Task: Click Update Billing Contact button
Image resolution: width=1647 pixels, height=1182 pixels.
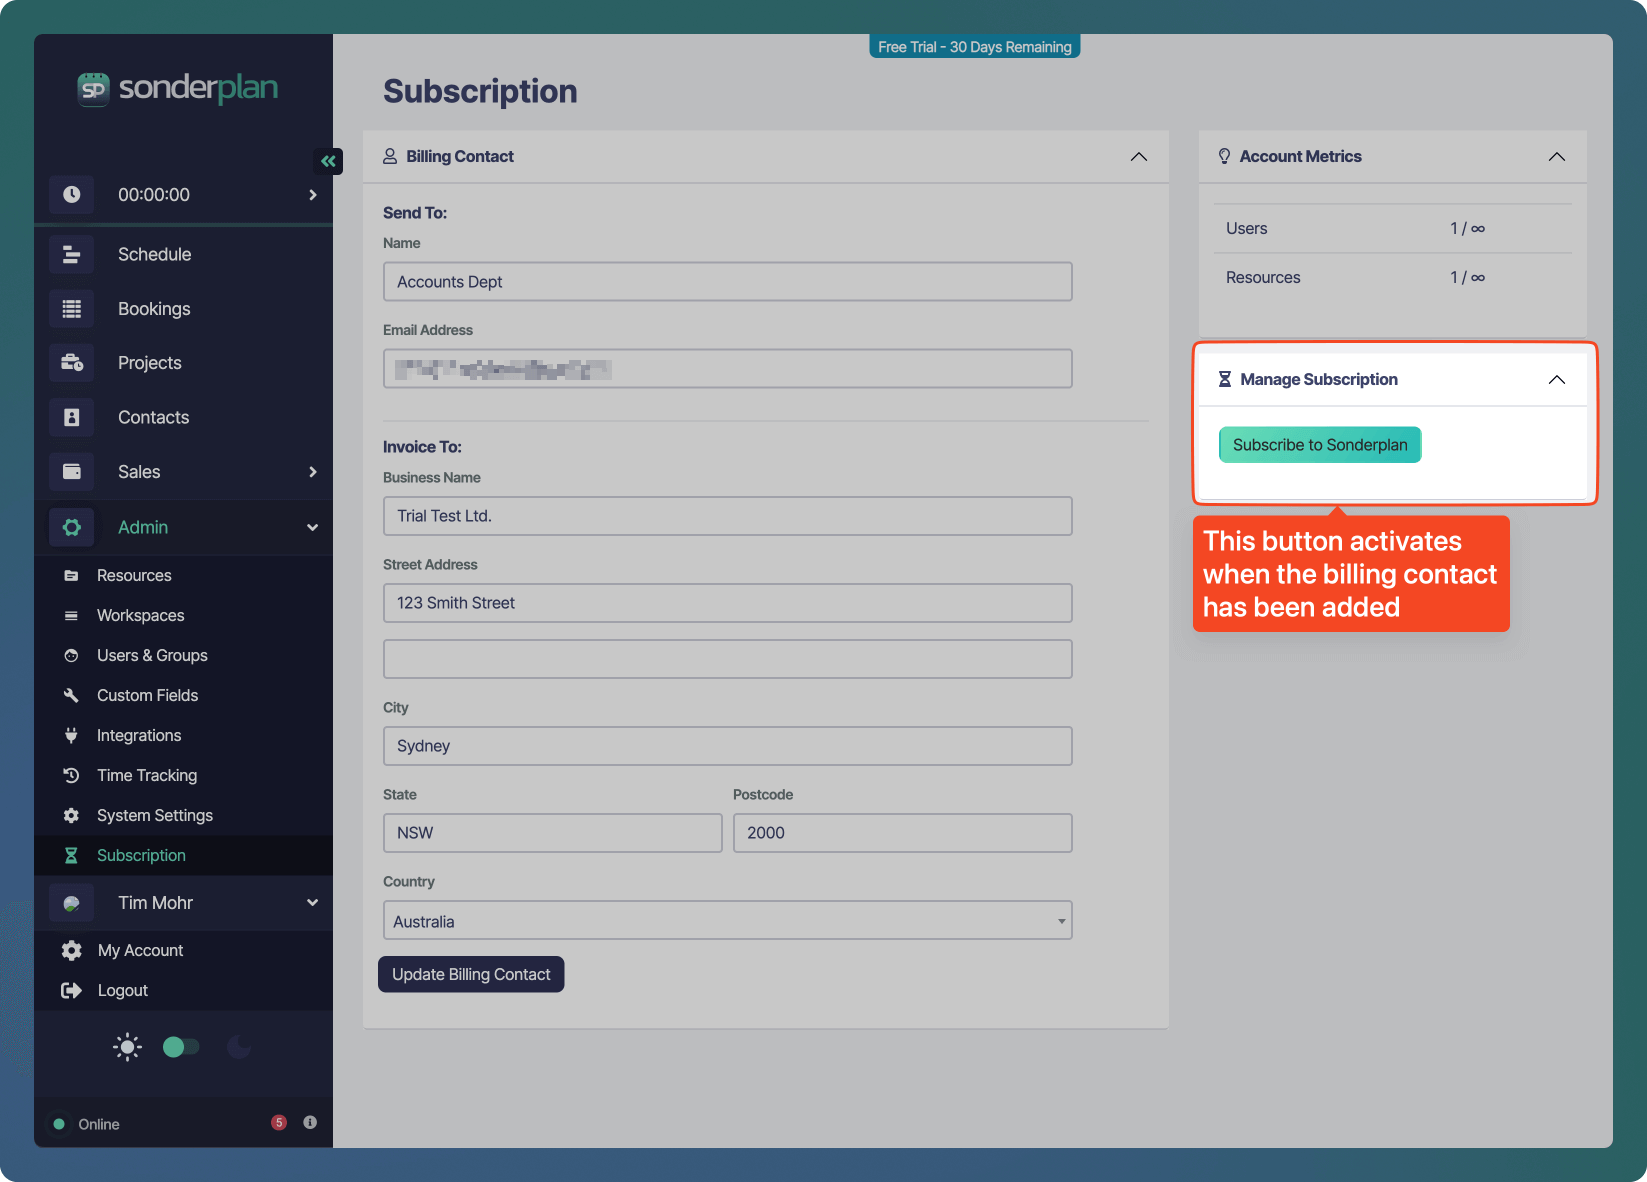Action: (471, 975)
